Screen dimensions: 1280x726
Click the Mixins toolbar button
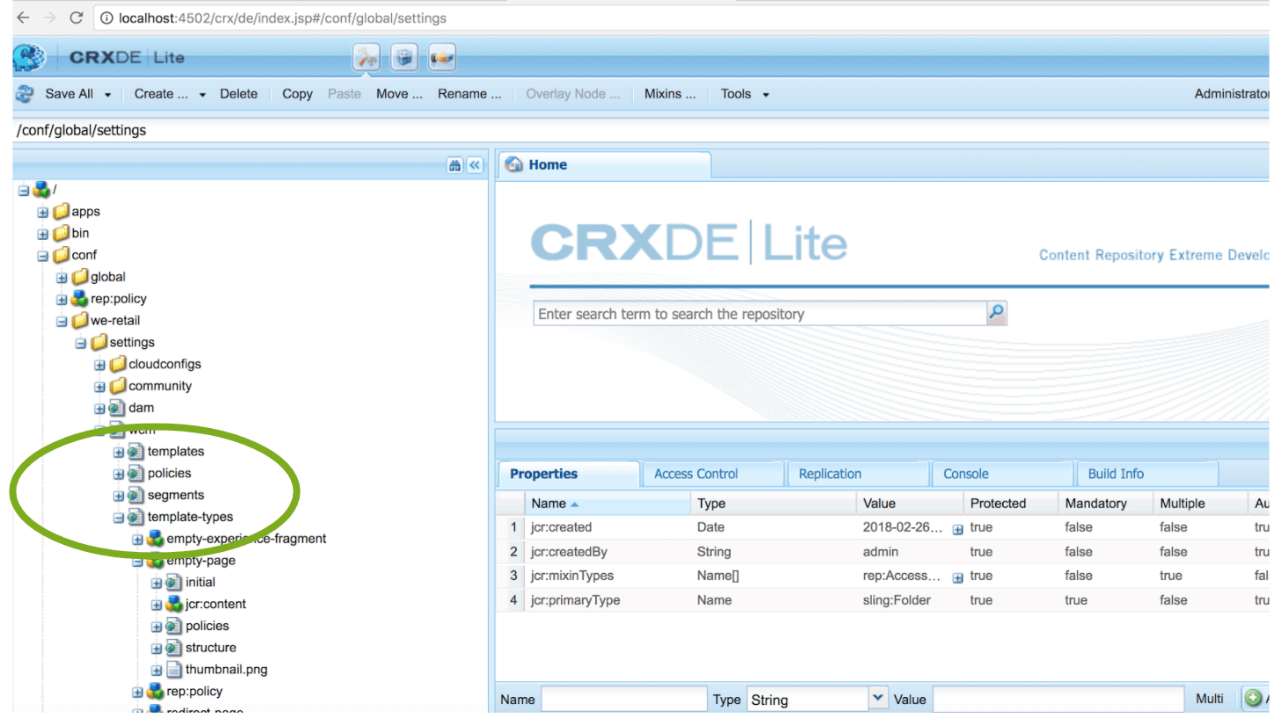pyautogui.click(x=670, y=94)
